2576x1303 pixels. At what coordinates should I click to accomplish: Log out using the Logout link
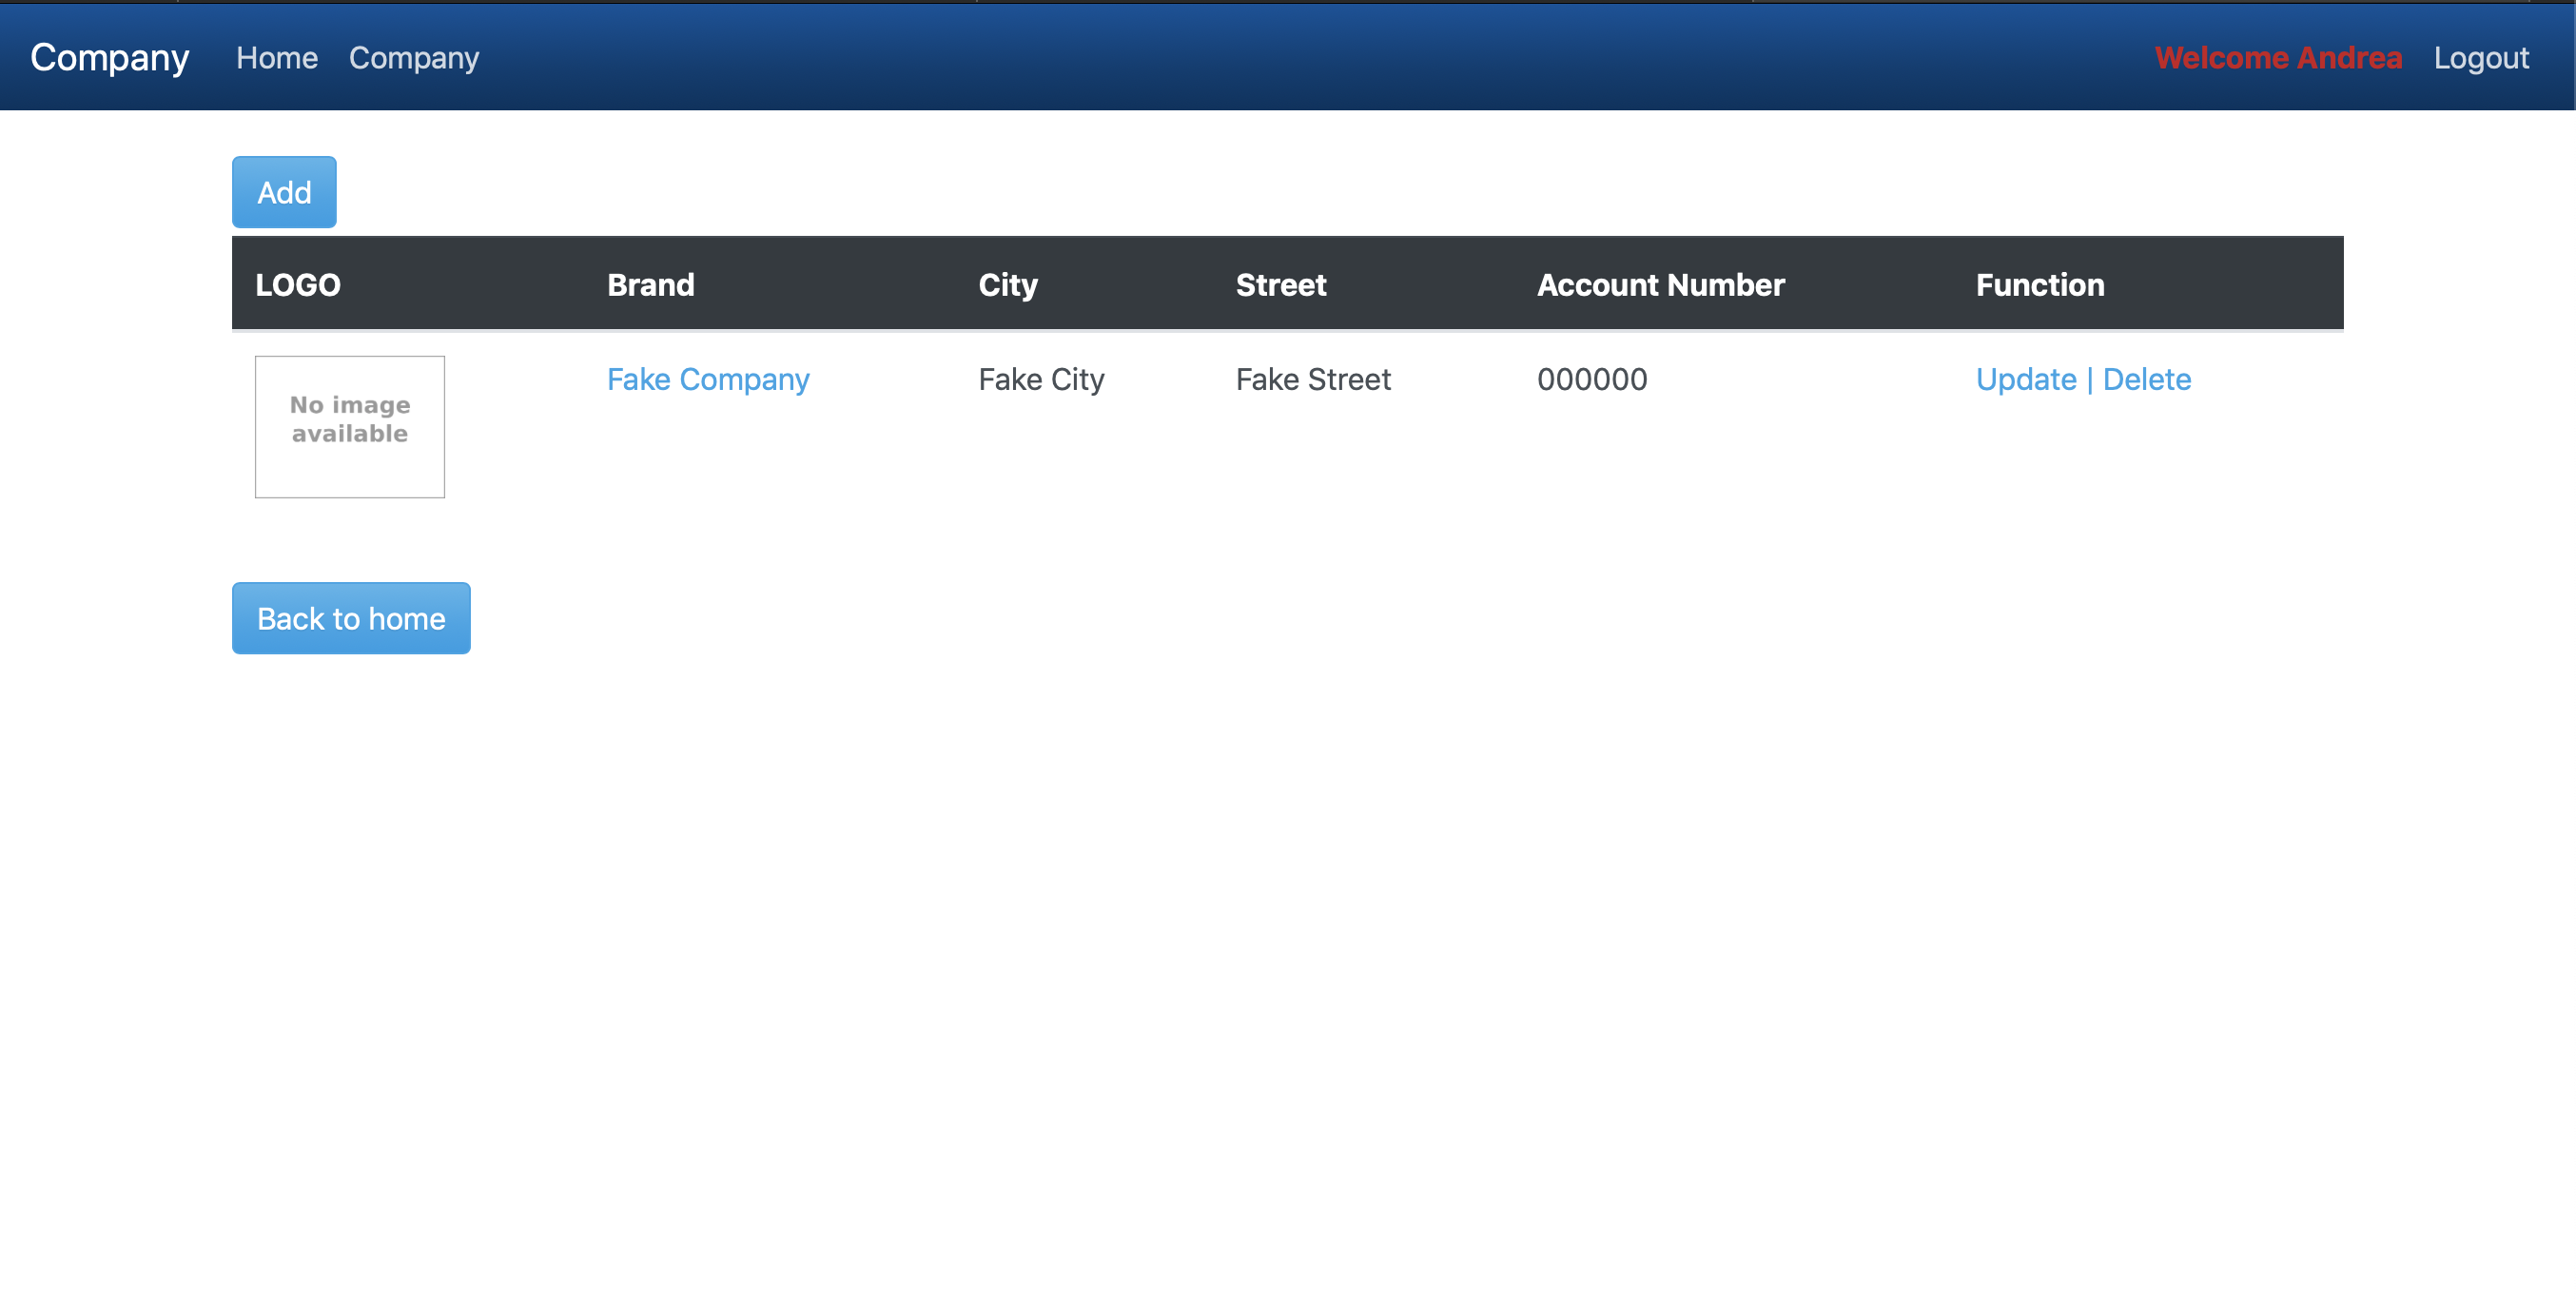[x=2481, y=58]
